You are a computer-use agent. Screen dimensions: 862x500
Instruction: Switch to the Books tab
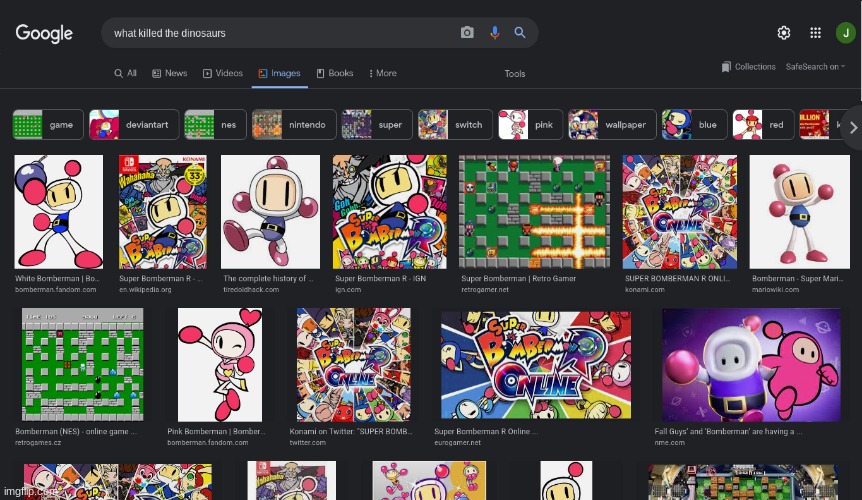tap(335, 73)
